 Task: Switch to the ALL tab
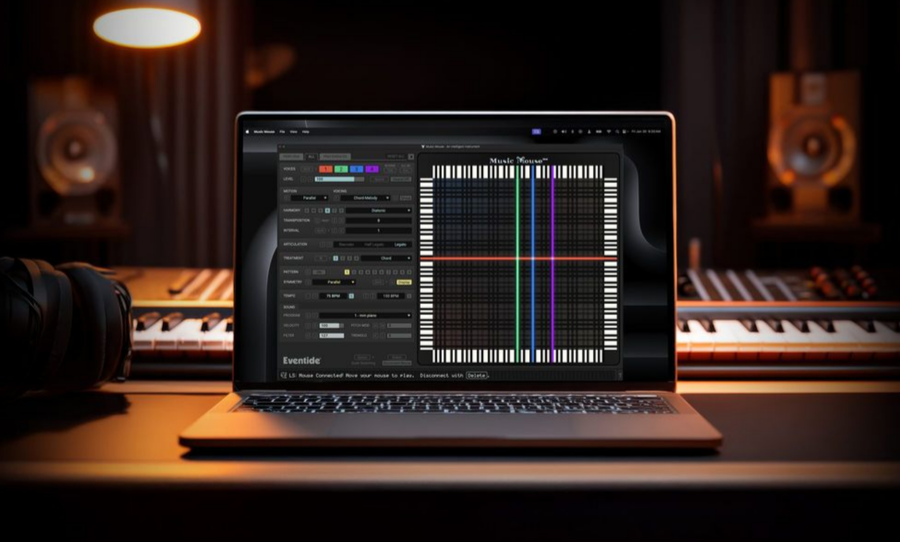point(312,156)
